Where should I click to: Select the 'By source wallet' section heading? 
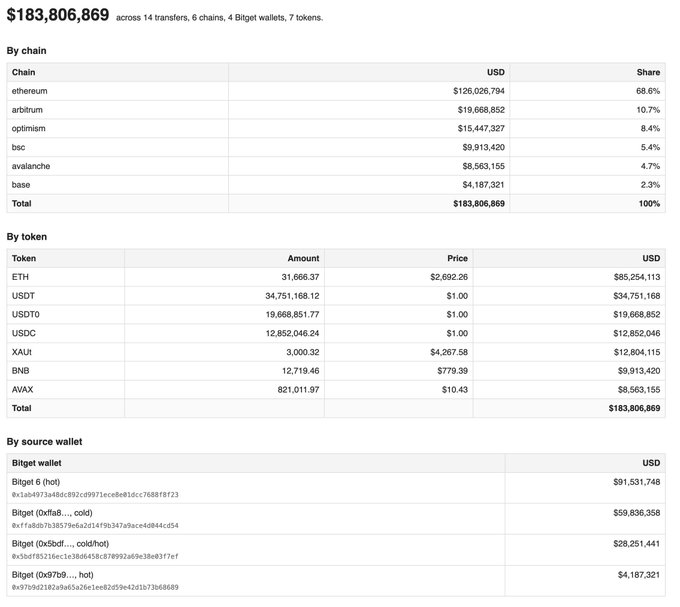[x=44, y=442]
